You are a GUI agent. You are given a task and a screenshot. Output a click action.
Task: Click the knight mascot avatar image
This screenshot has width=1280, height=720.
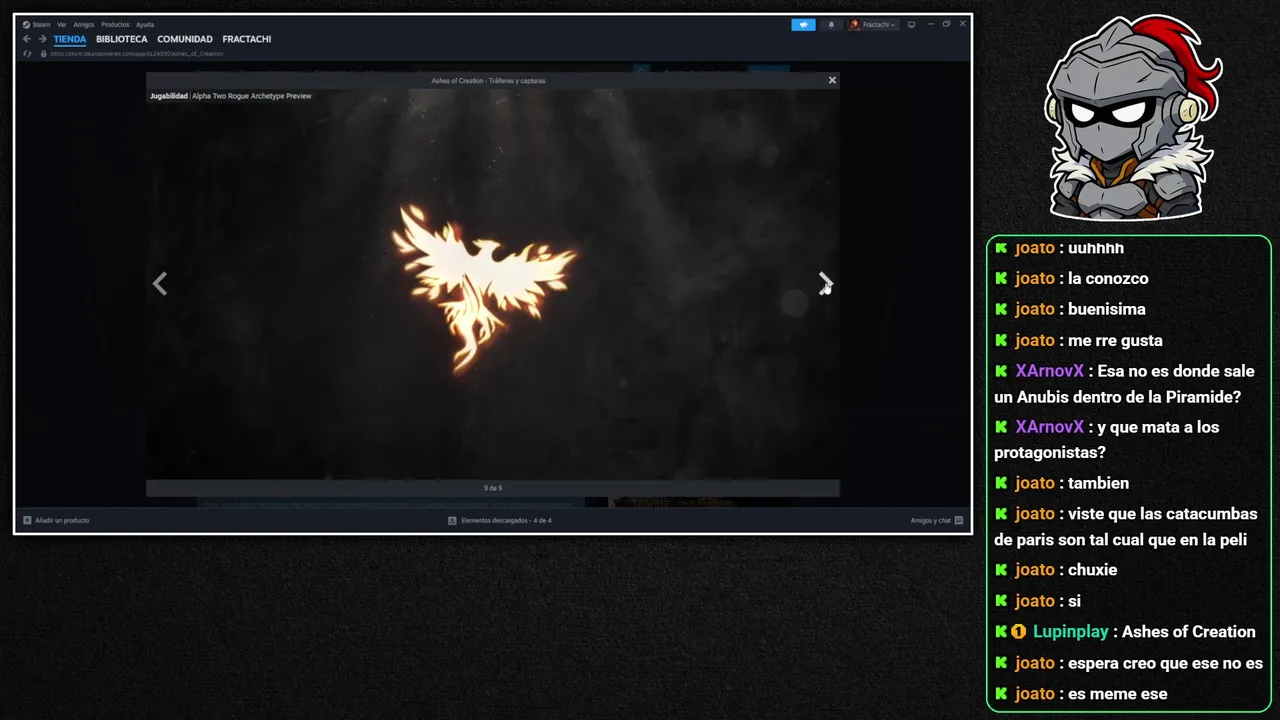[x=1133, y=117]
